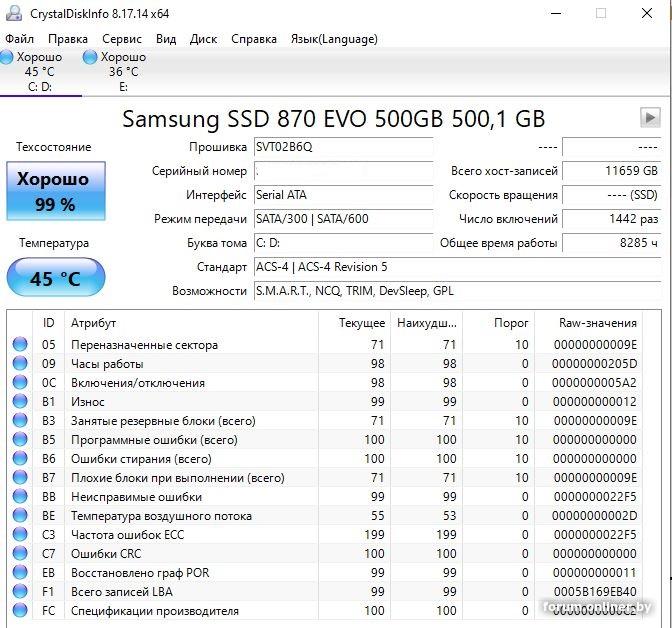Click status orb of attribute F1 LBA writes
Screen dimensions: 672x628
click(x=20, y=591)
